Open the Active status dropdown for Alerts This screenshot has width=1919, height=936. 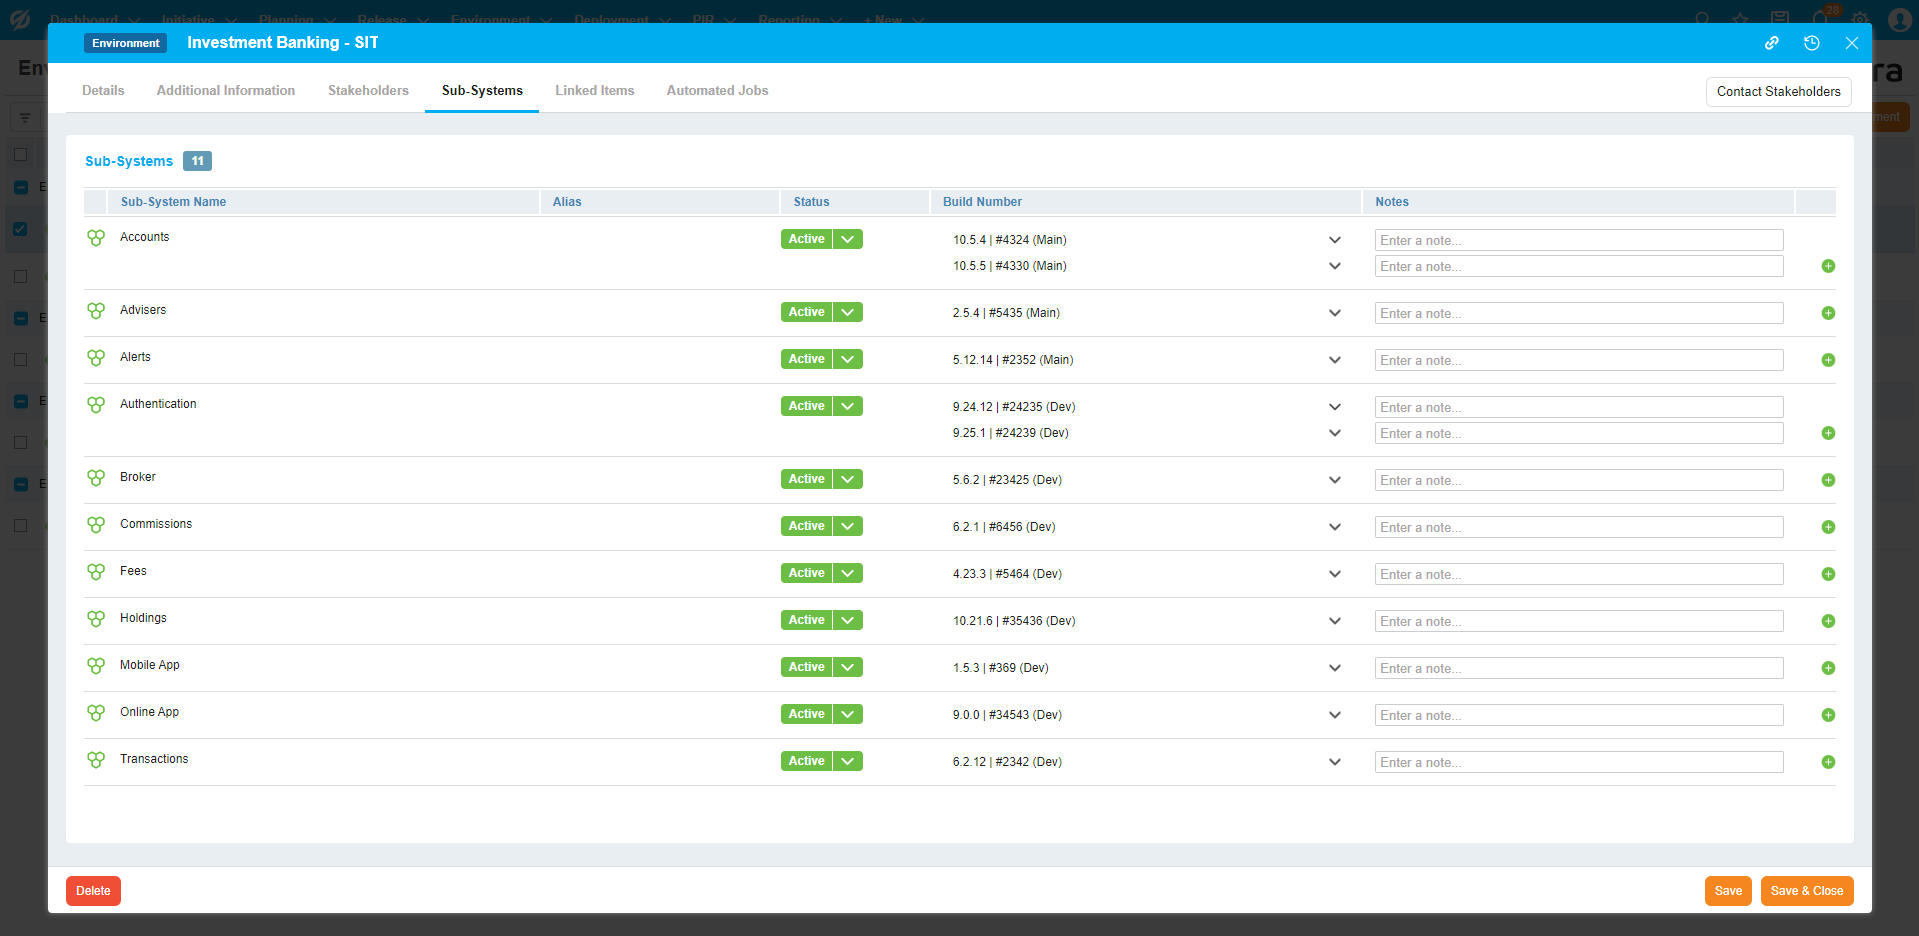(x=847, y=359)
